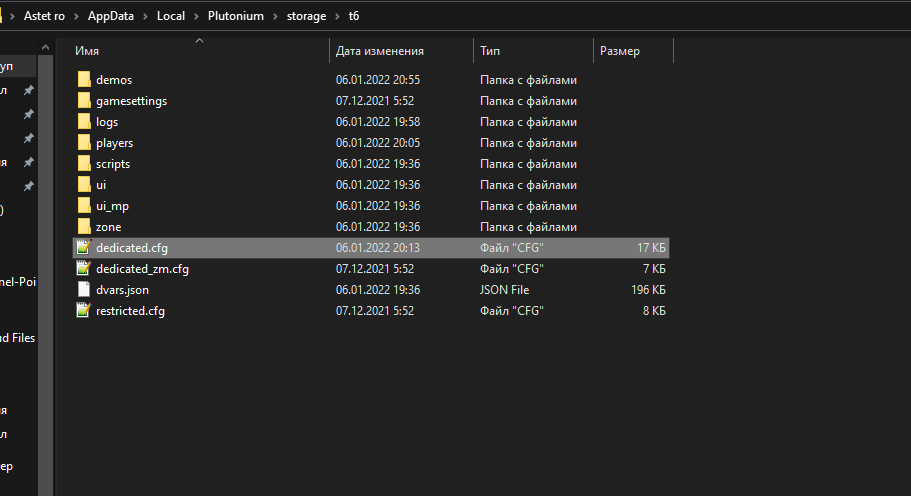This screenshot has width=911, height=496.
Task: Click the first pin icon in sidebar
Action: coord(29,90)
